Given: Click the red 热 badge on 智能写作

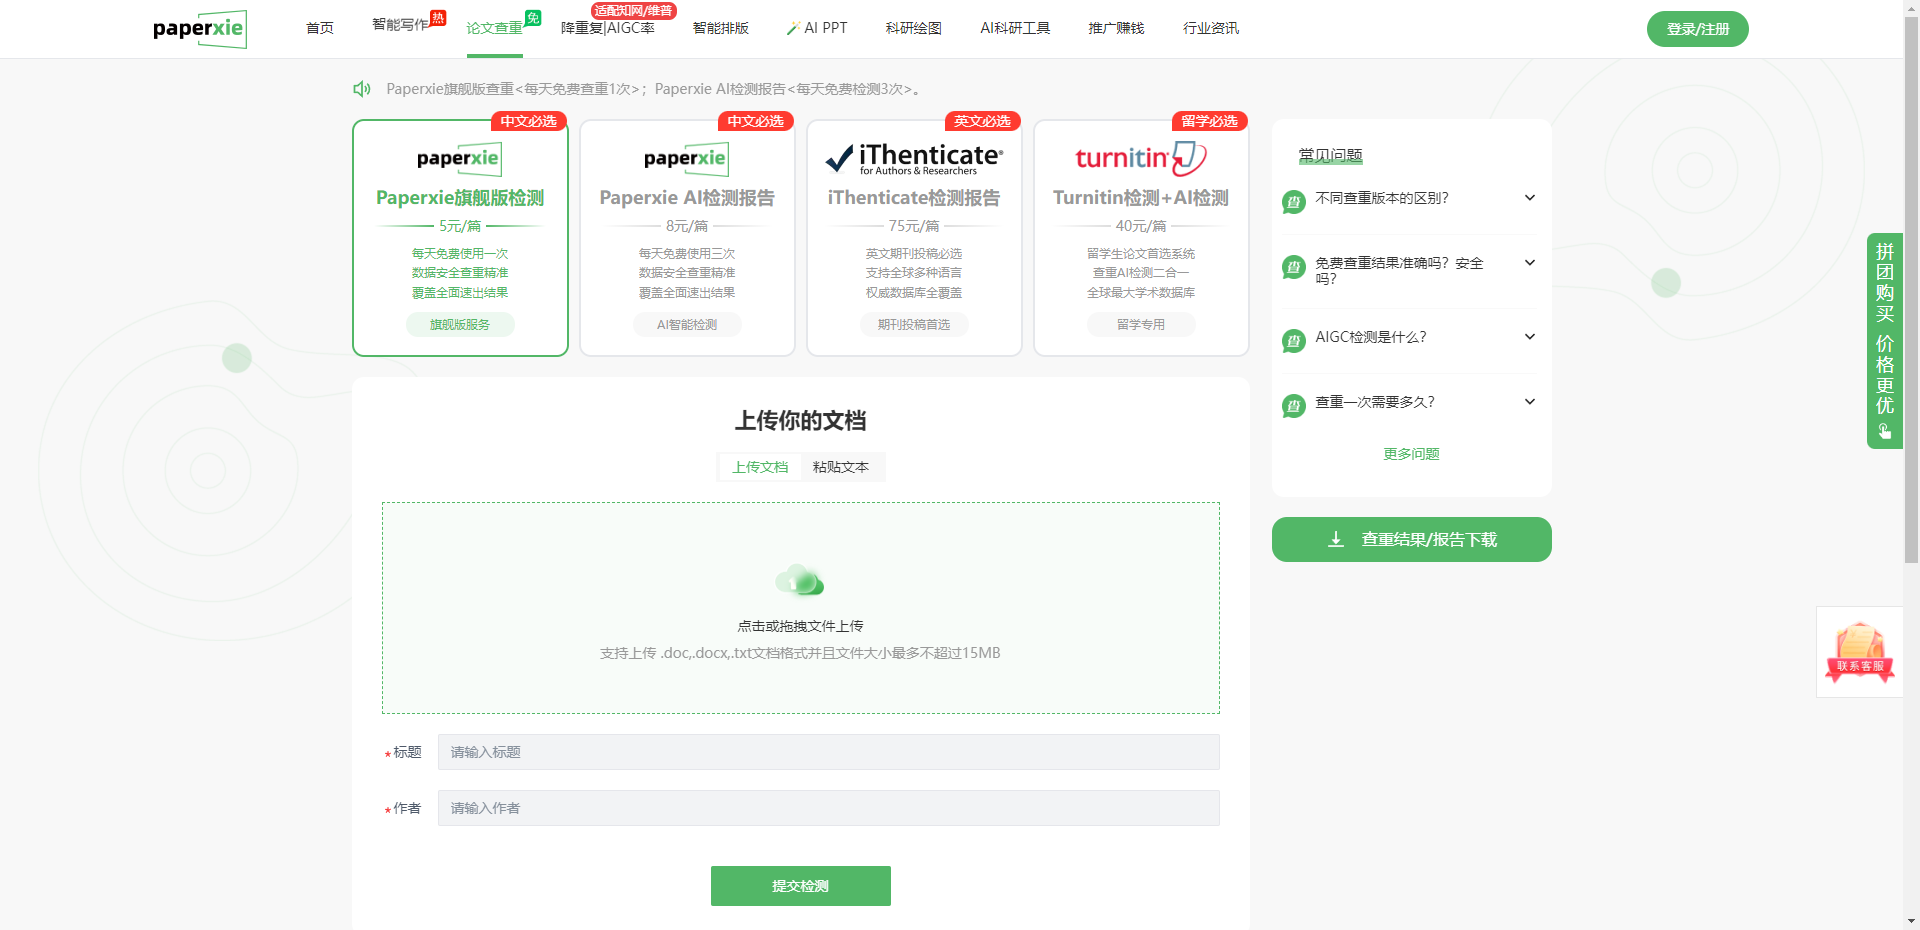Looking at the screenshot, I should click(x=438, y=18).
